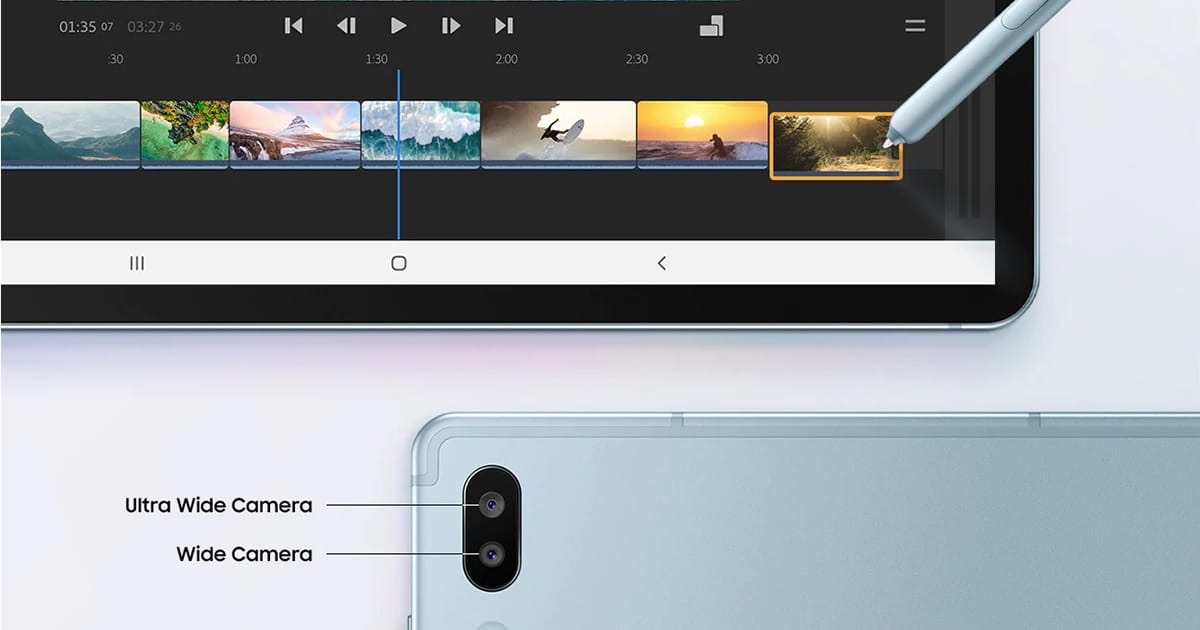The height and width of the screenshot is (630, 1200).
Task: Pick the sunset surfer clip
Action: pyautogui.click(x=702, y=133)
